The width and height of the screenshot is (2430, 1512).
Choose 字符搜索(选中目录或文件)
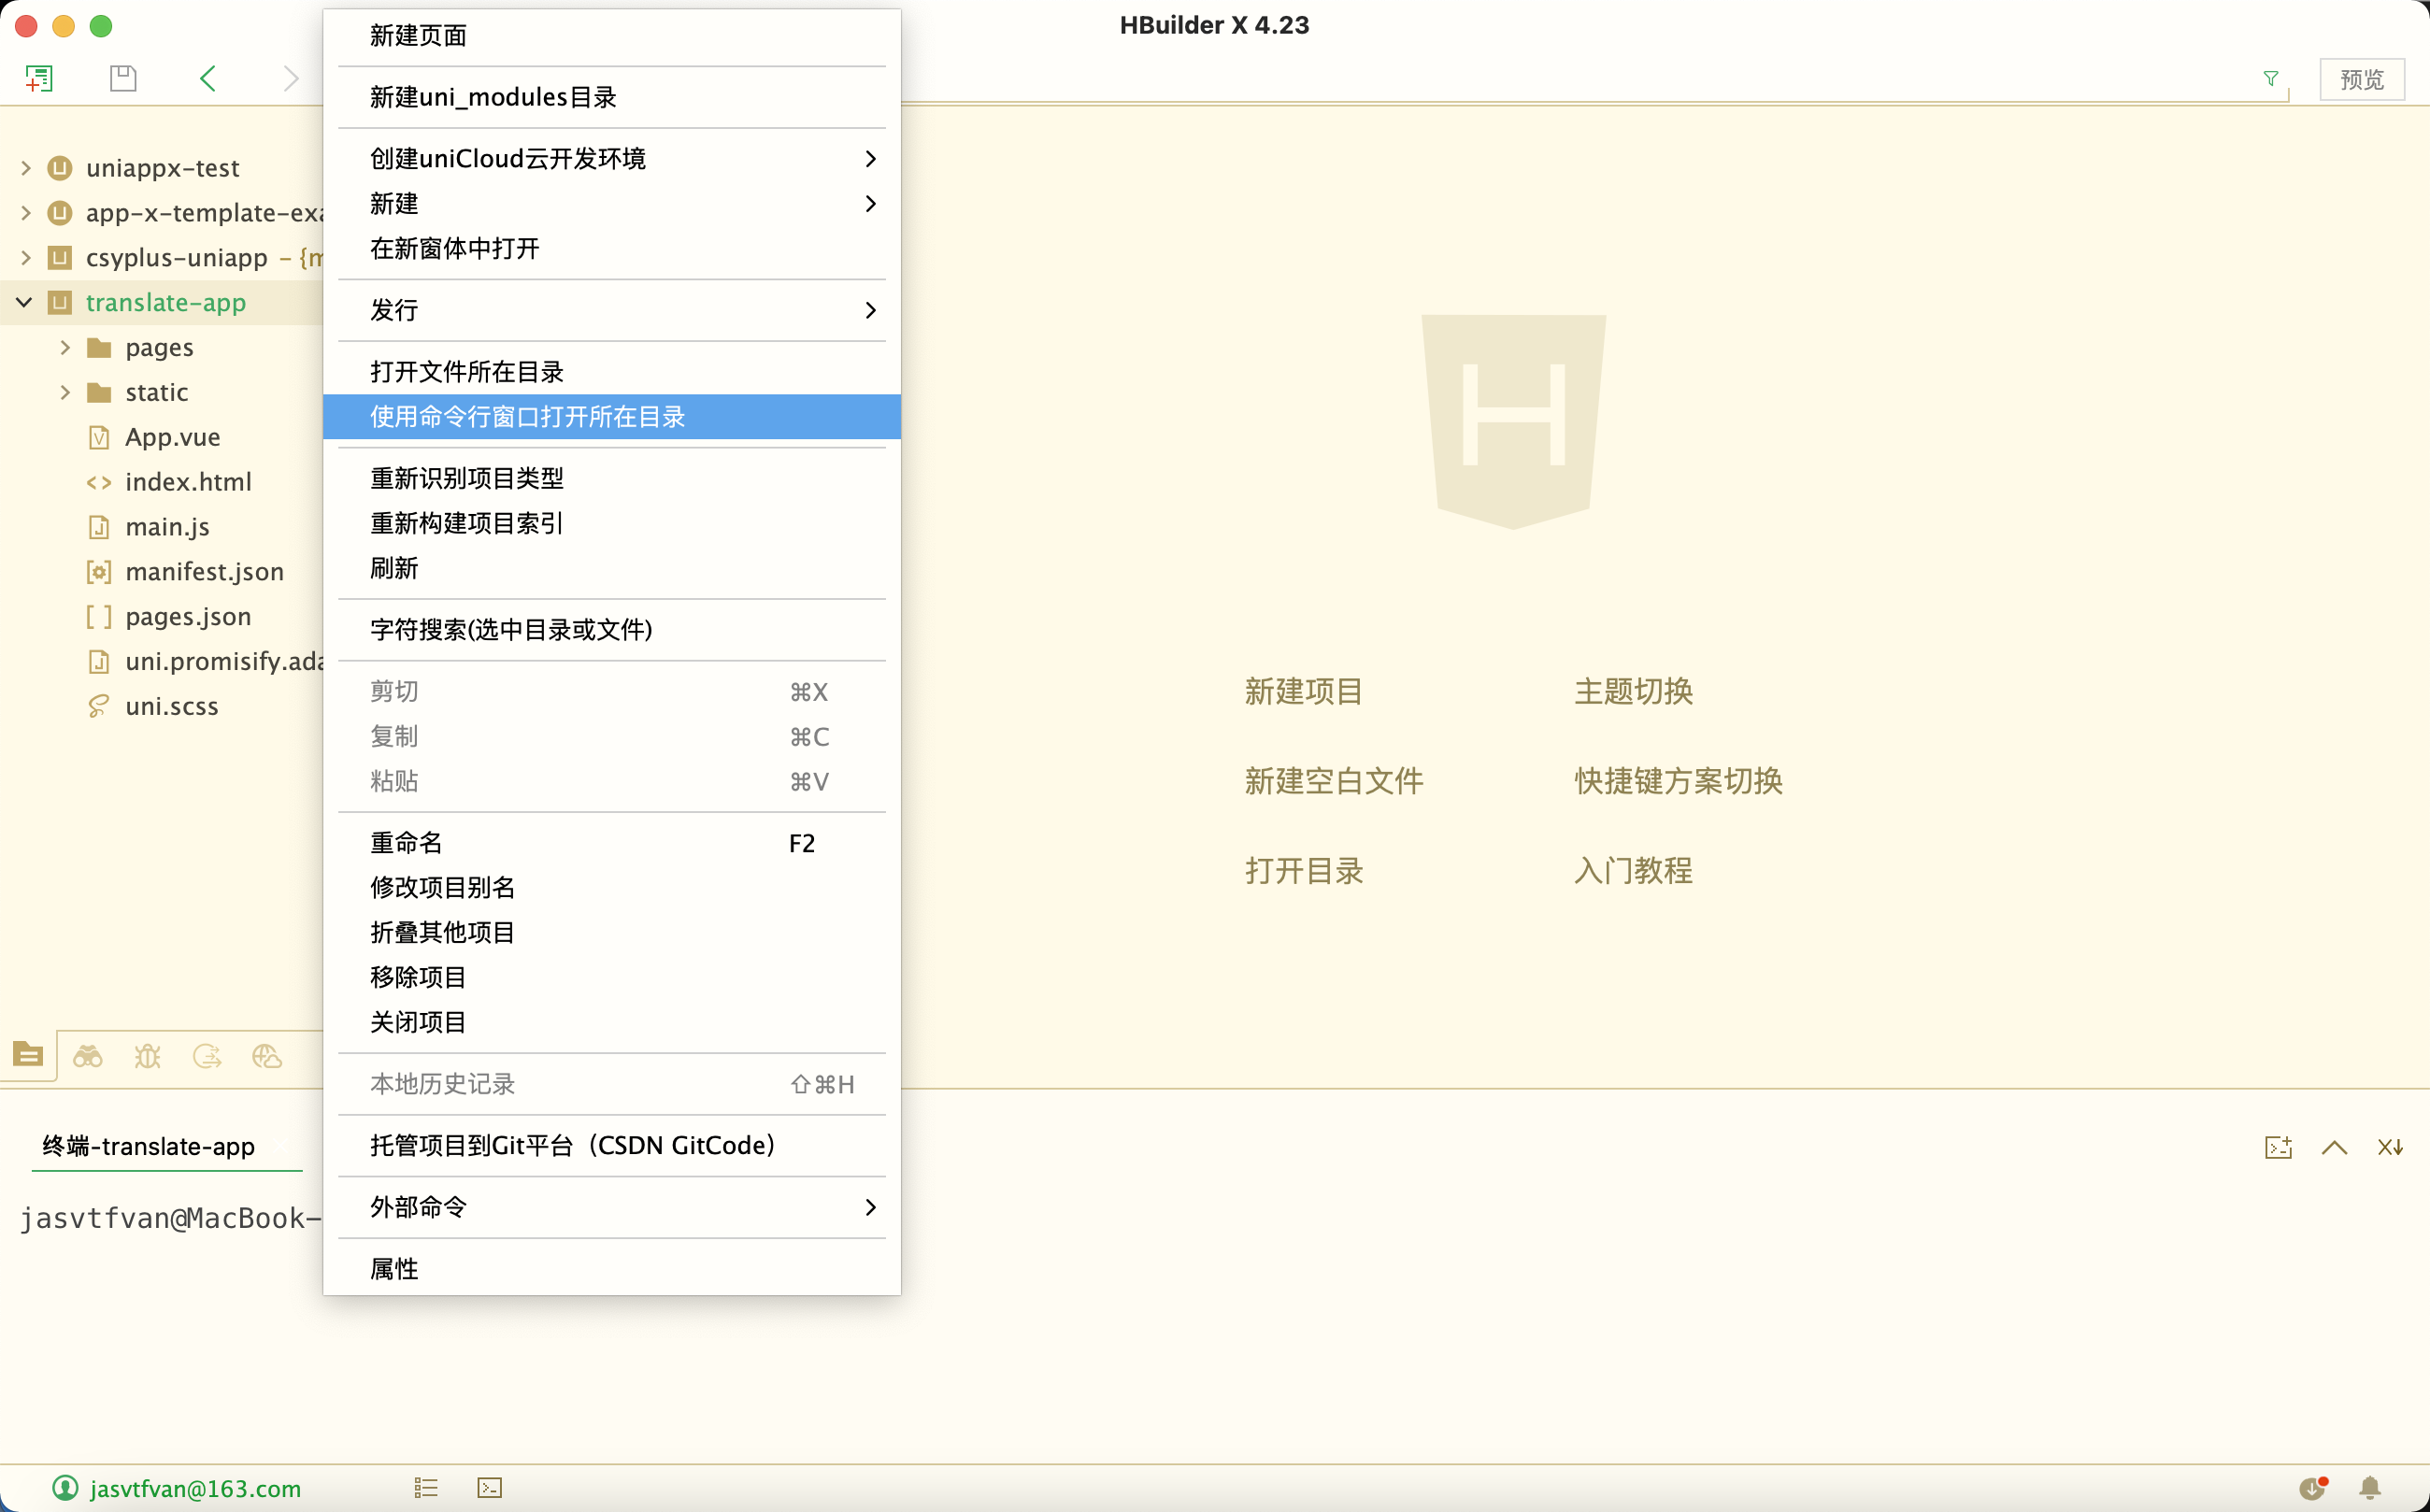click(x=612, y=630)
